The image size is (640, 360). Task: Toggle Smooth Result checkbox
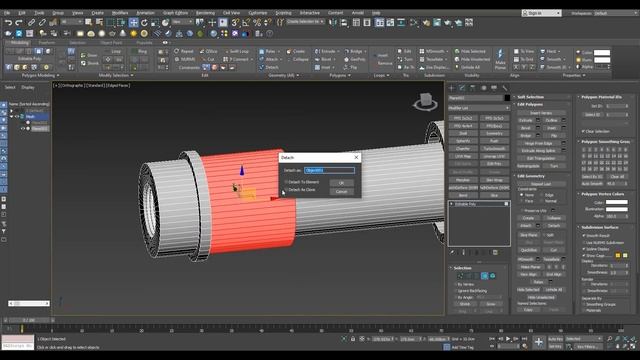(584, 236)
